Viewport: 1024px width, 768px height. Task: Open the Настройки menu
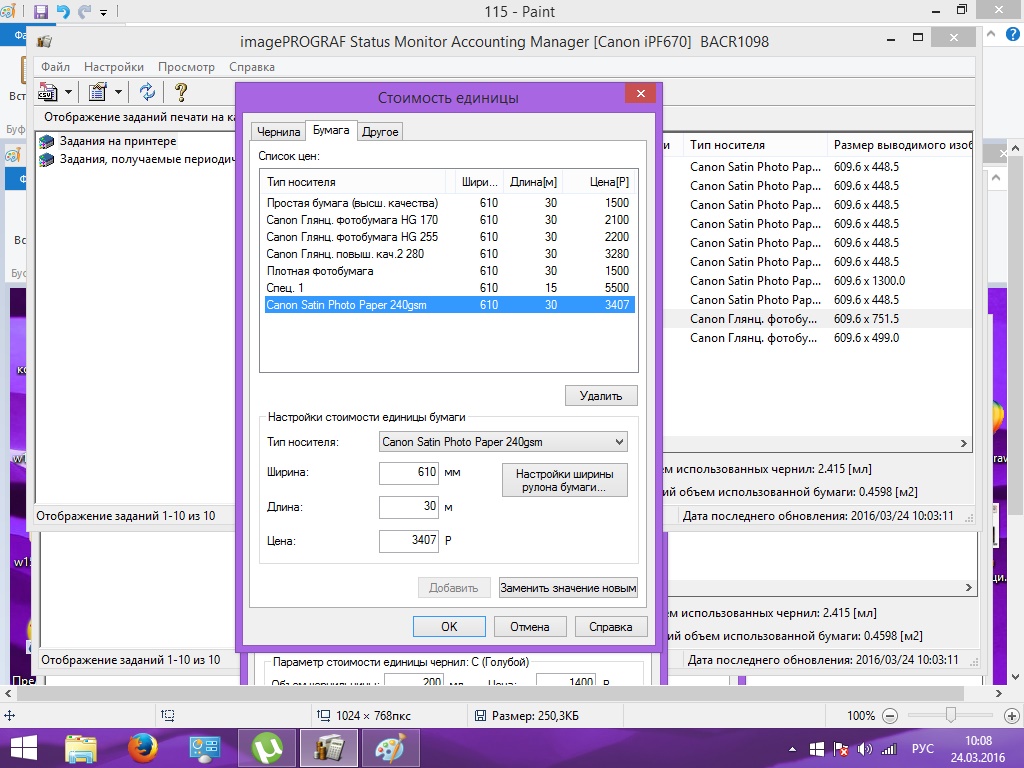point(114,67)
